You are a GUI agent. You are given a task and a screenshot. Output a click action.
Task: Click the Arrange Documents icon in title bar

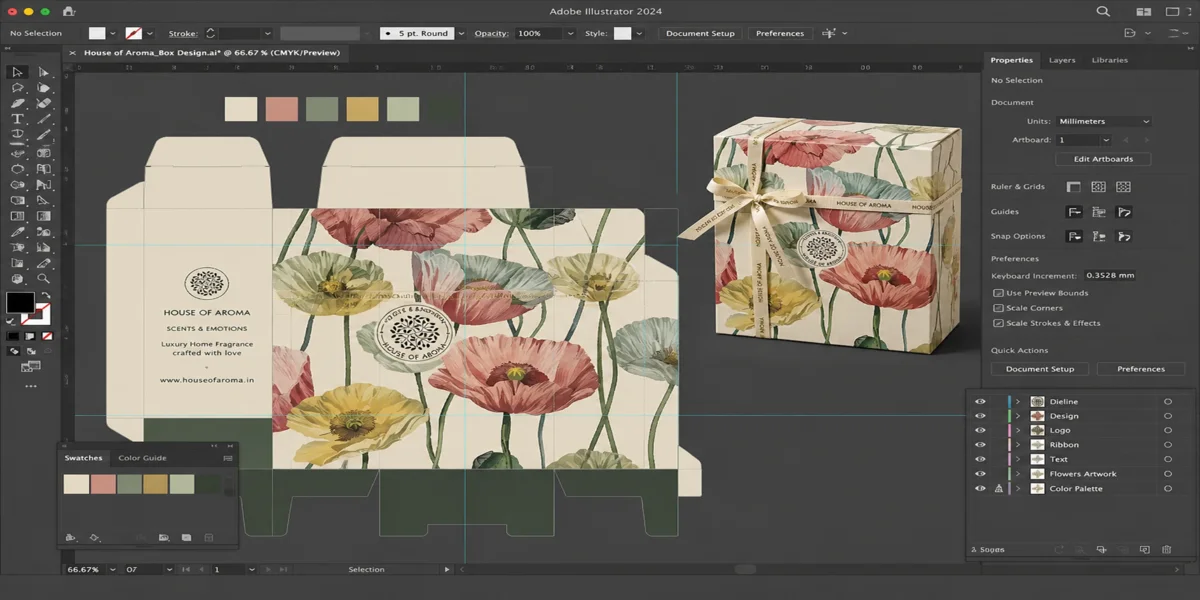coord(1144,11)
